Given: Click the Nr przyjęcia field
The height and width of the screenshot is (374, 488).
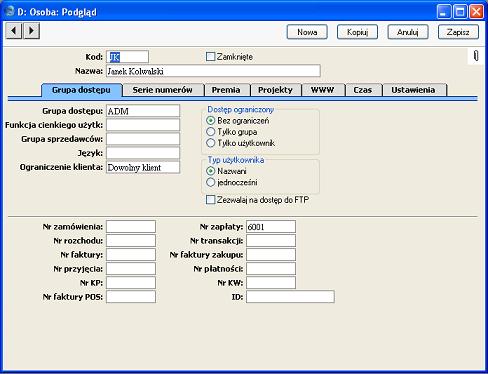Looking at the screenshot, I should click(x=131, y=269).
